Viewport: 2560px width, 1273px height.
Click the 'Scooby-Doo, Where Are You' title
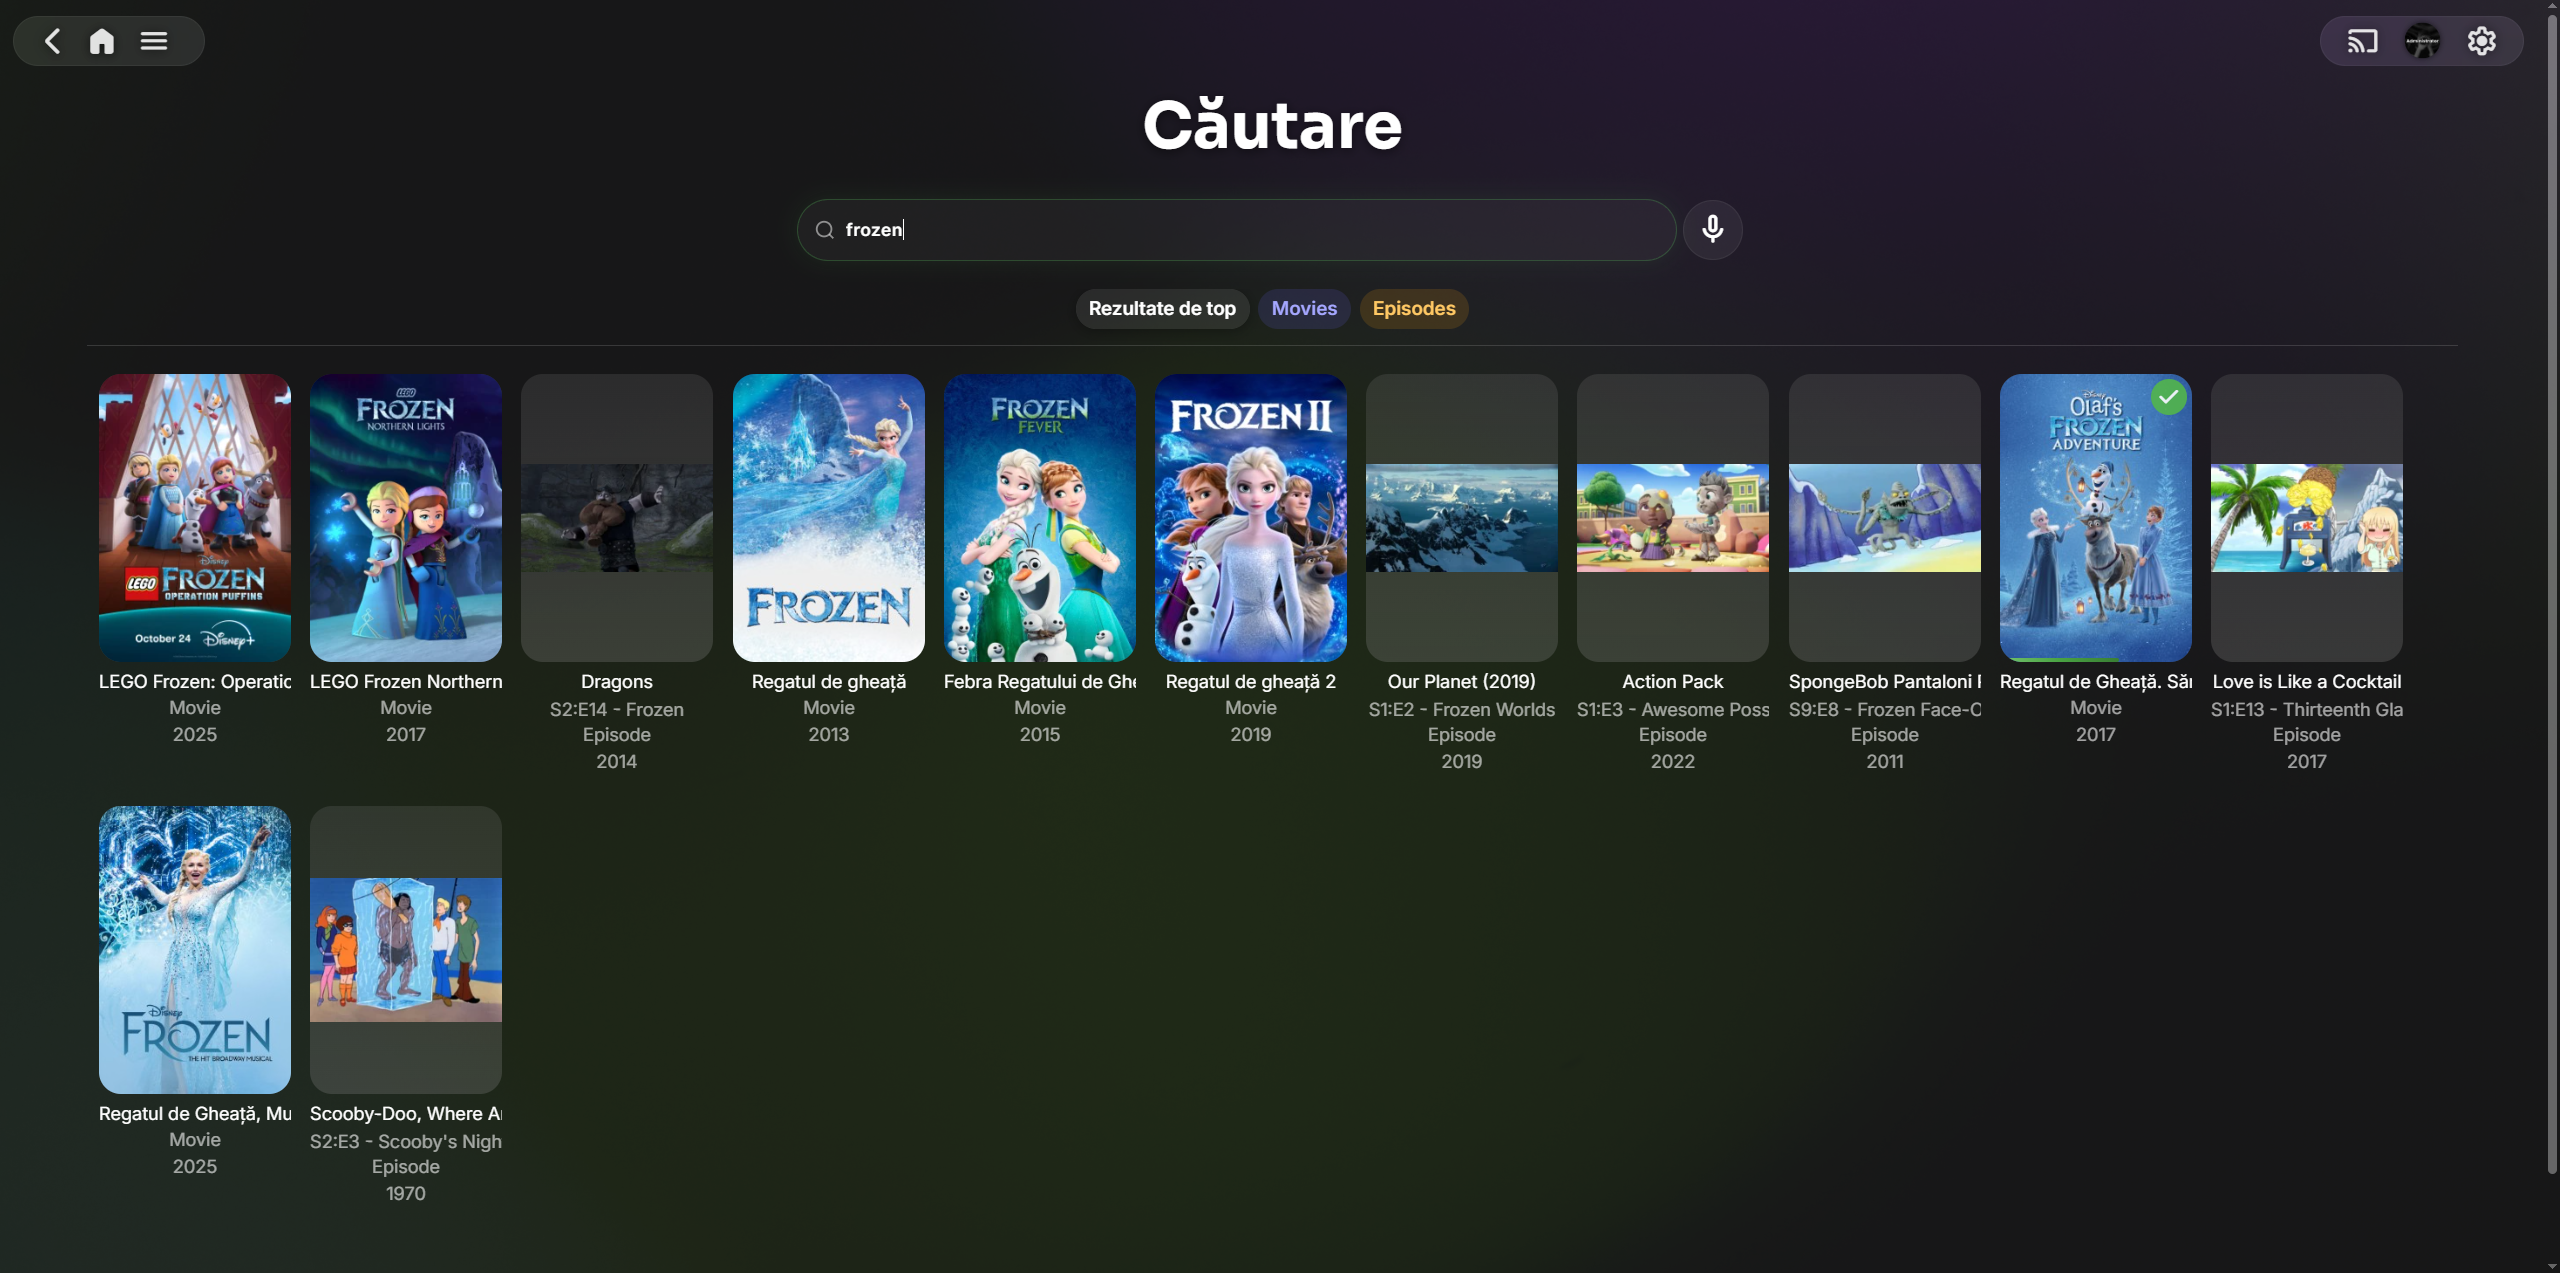click(406, 1114)
